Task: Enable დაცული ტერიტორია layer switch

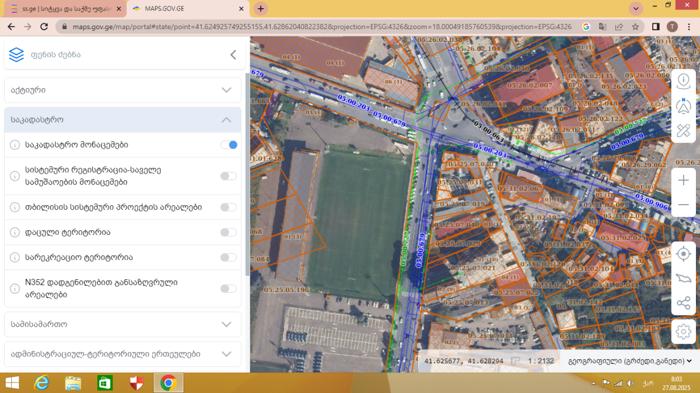Action: click(229, 232)
